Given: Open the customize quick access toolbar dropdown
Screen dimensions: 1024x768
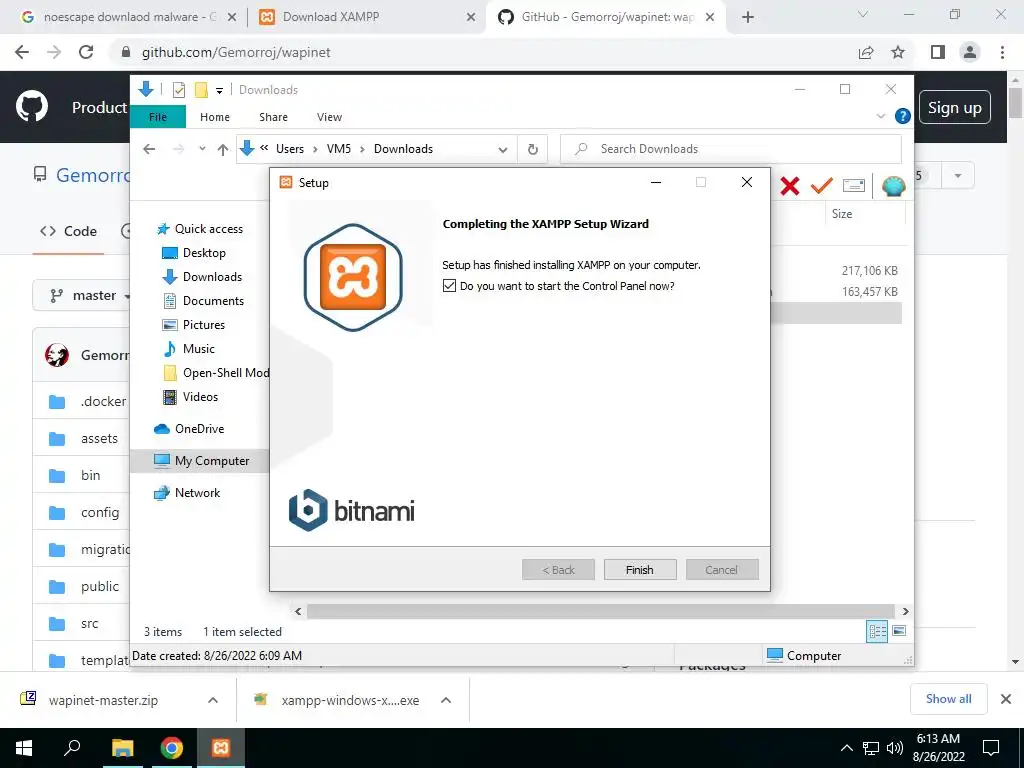Looking at the screenshot, I should [219, 91].
